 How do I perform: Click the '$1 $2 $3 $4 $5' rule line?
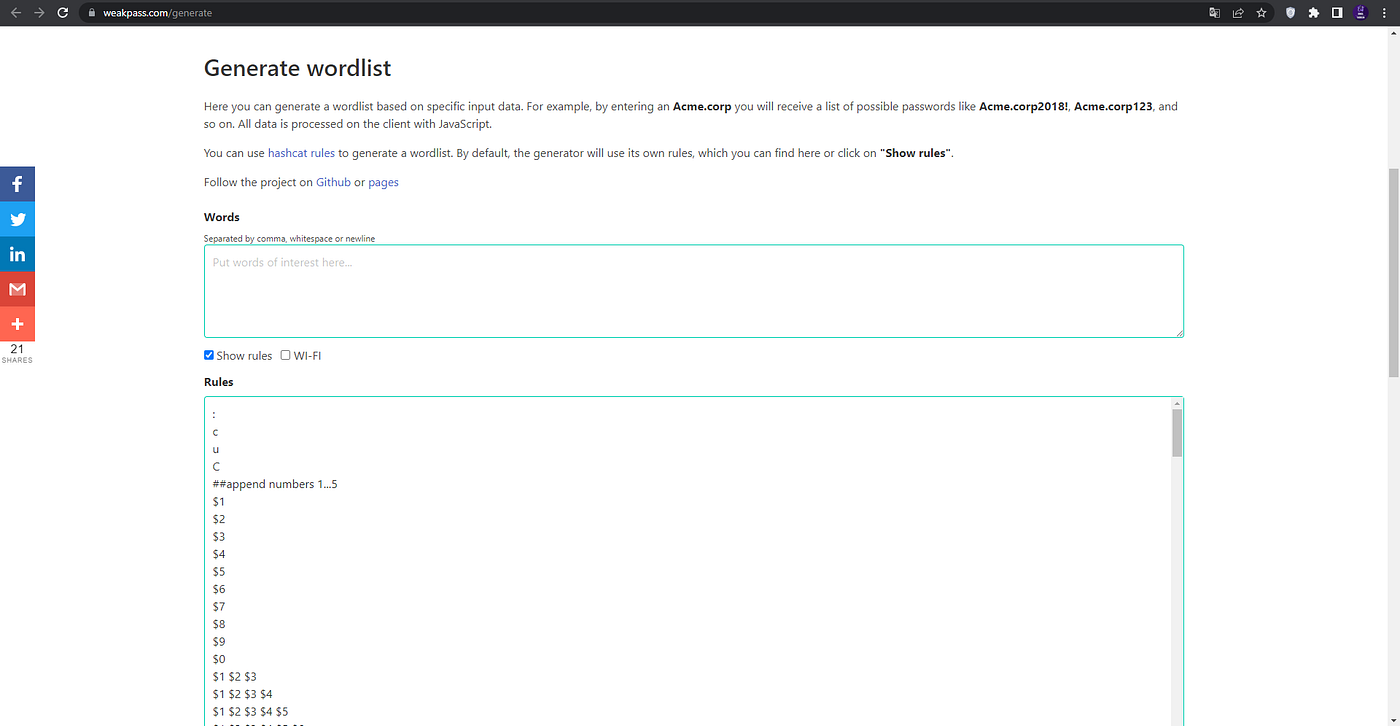point(250,711)
